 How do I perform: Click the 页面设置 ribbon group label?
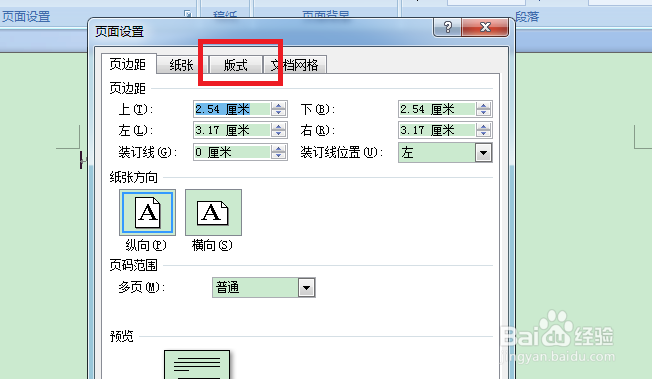26,17
